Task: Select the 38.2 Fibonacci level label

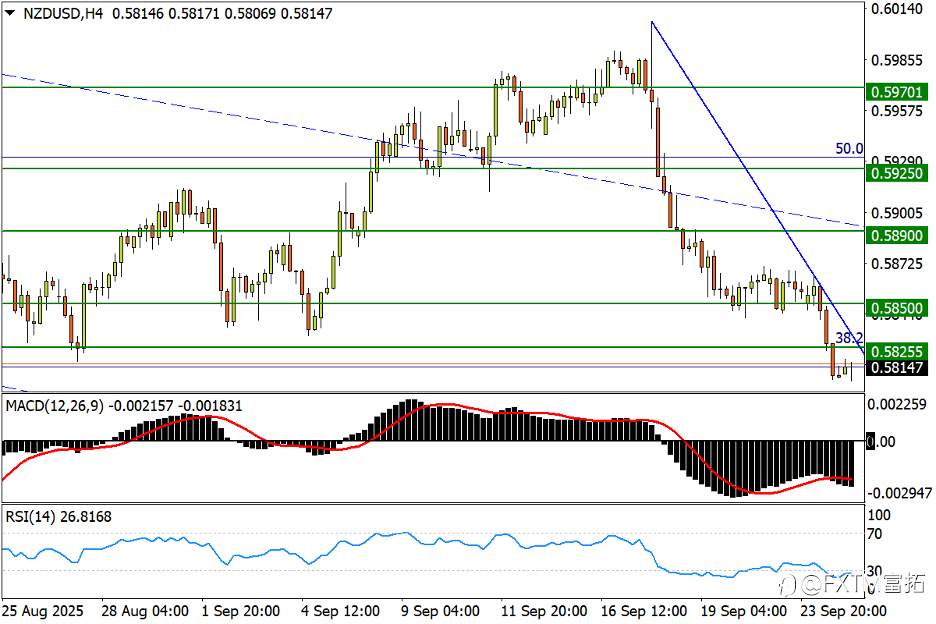Action: tap(849, 338)
